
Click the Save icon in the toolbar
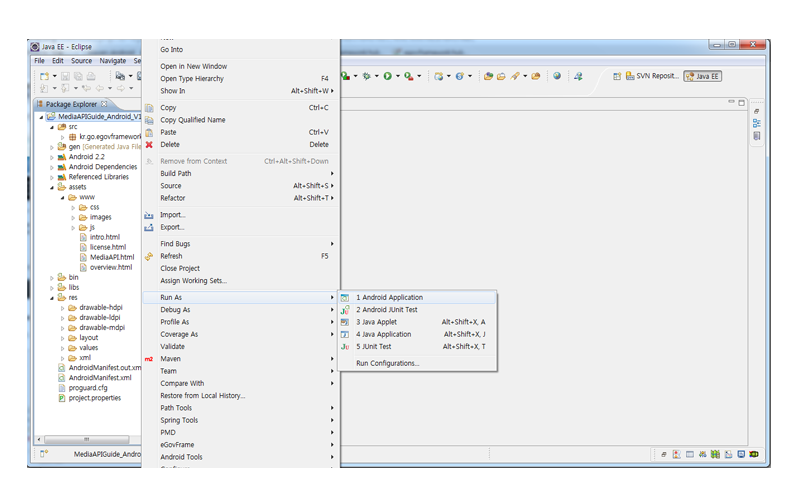[65, 76]
